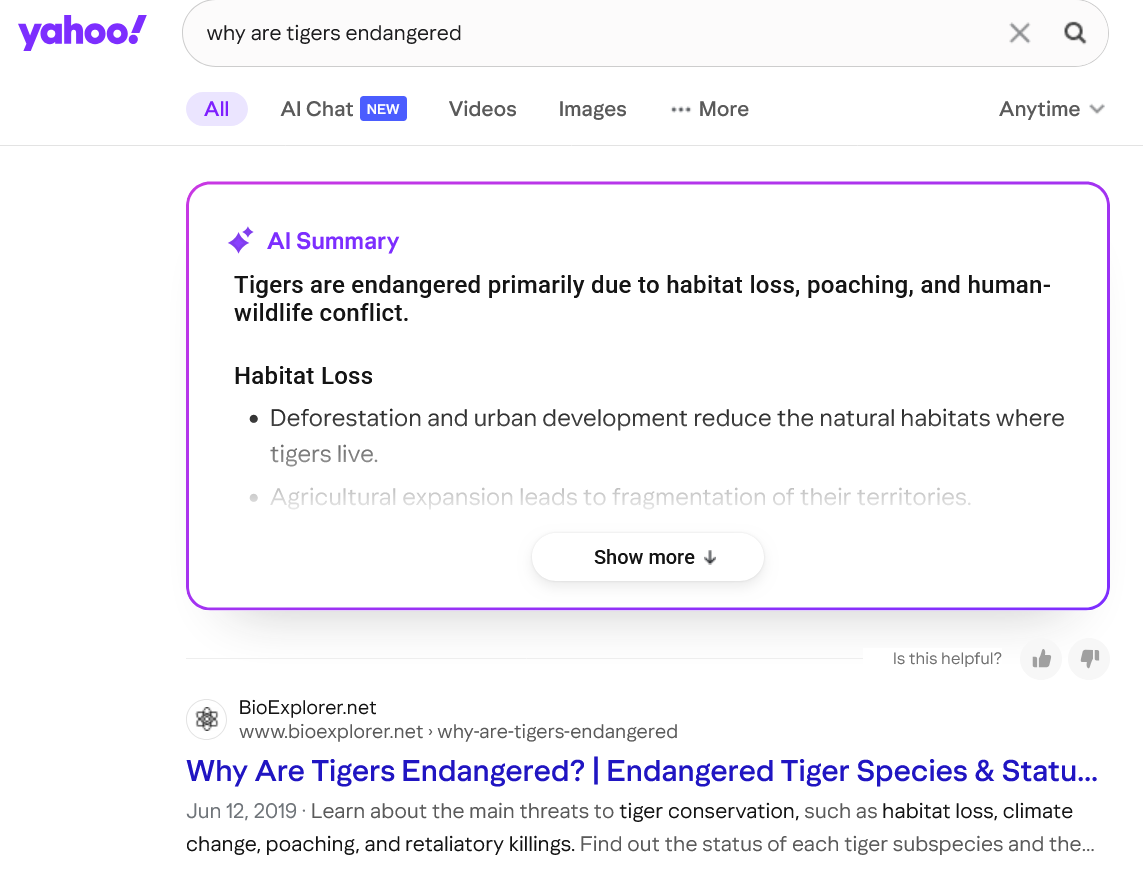This screenshot has height=892, width=1143.
Task: Select the All results tab
Action: pyautogui.click(x=216, y=109)
